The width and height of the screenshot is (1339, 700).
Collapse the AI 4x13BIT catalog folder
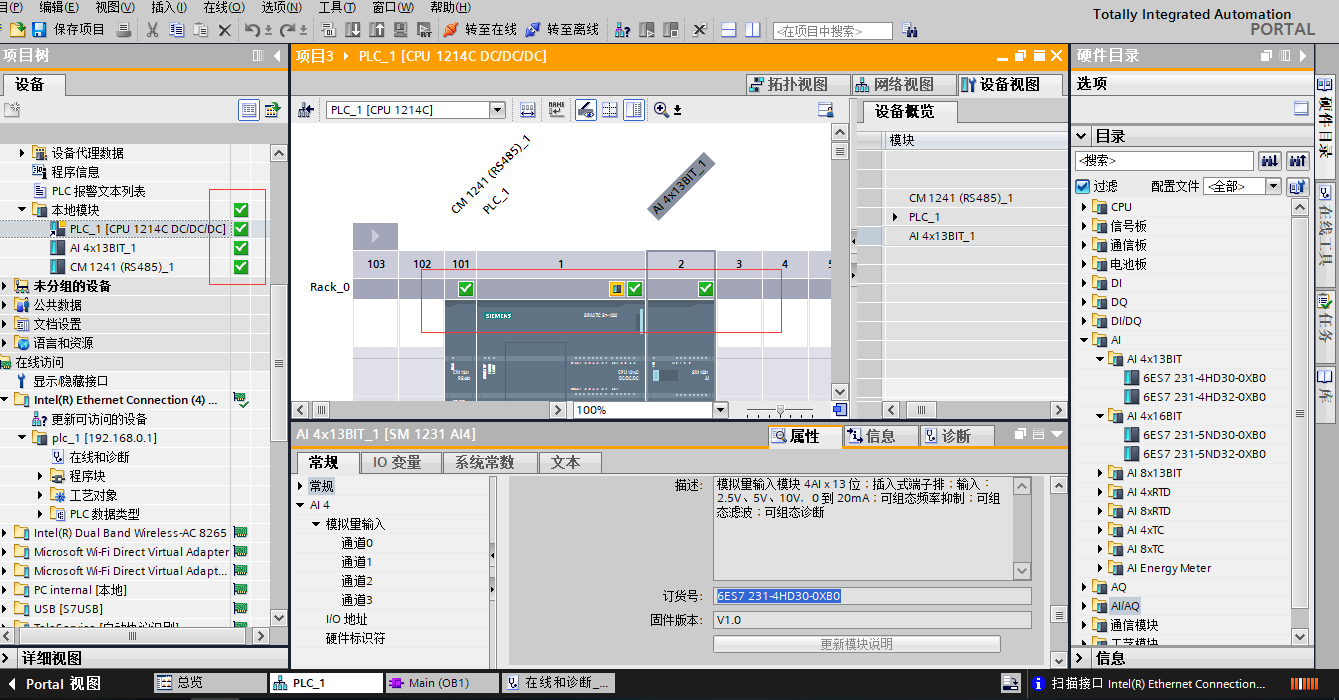pyautogui.click(x=1100, y=359)
